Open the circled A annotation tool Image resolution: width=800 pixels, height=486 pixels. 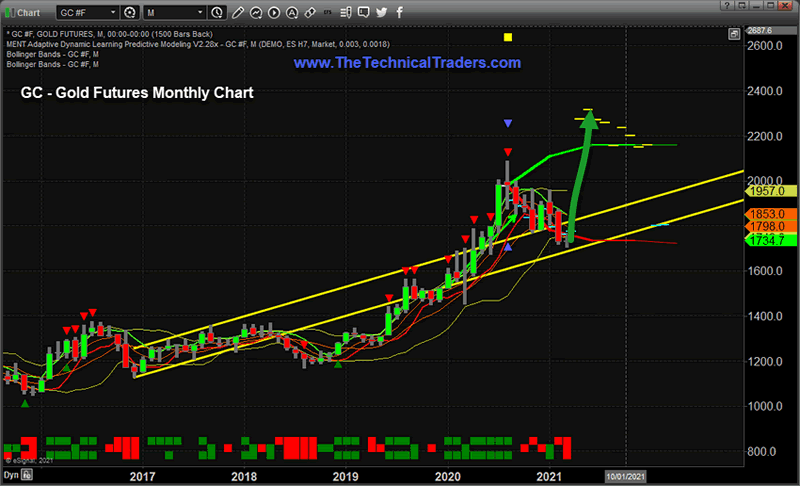(x=292, y=13)
